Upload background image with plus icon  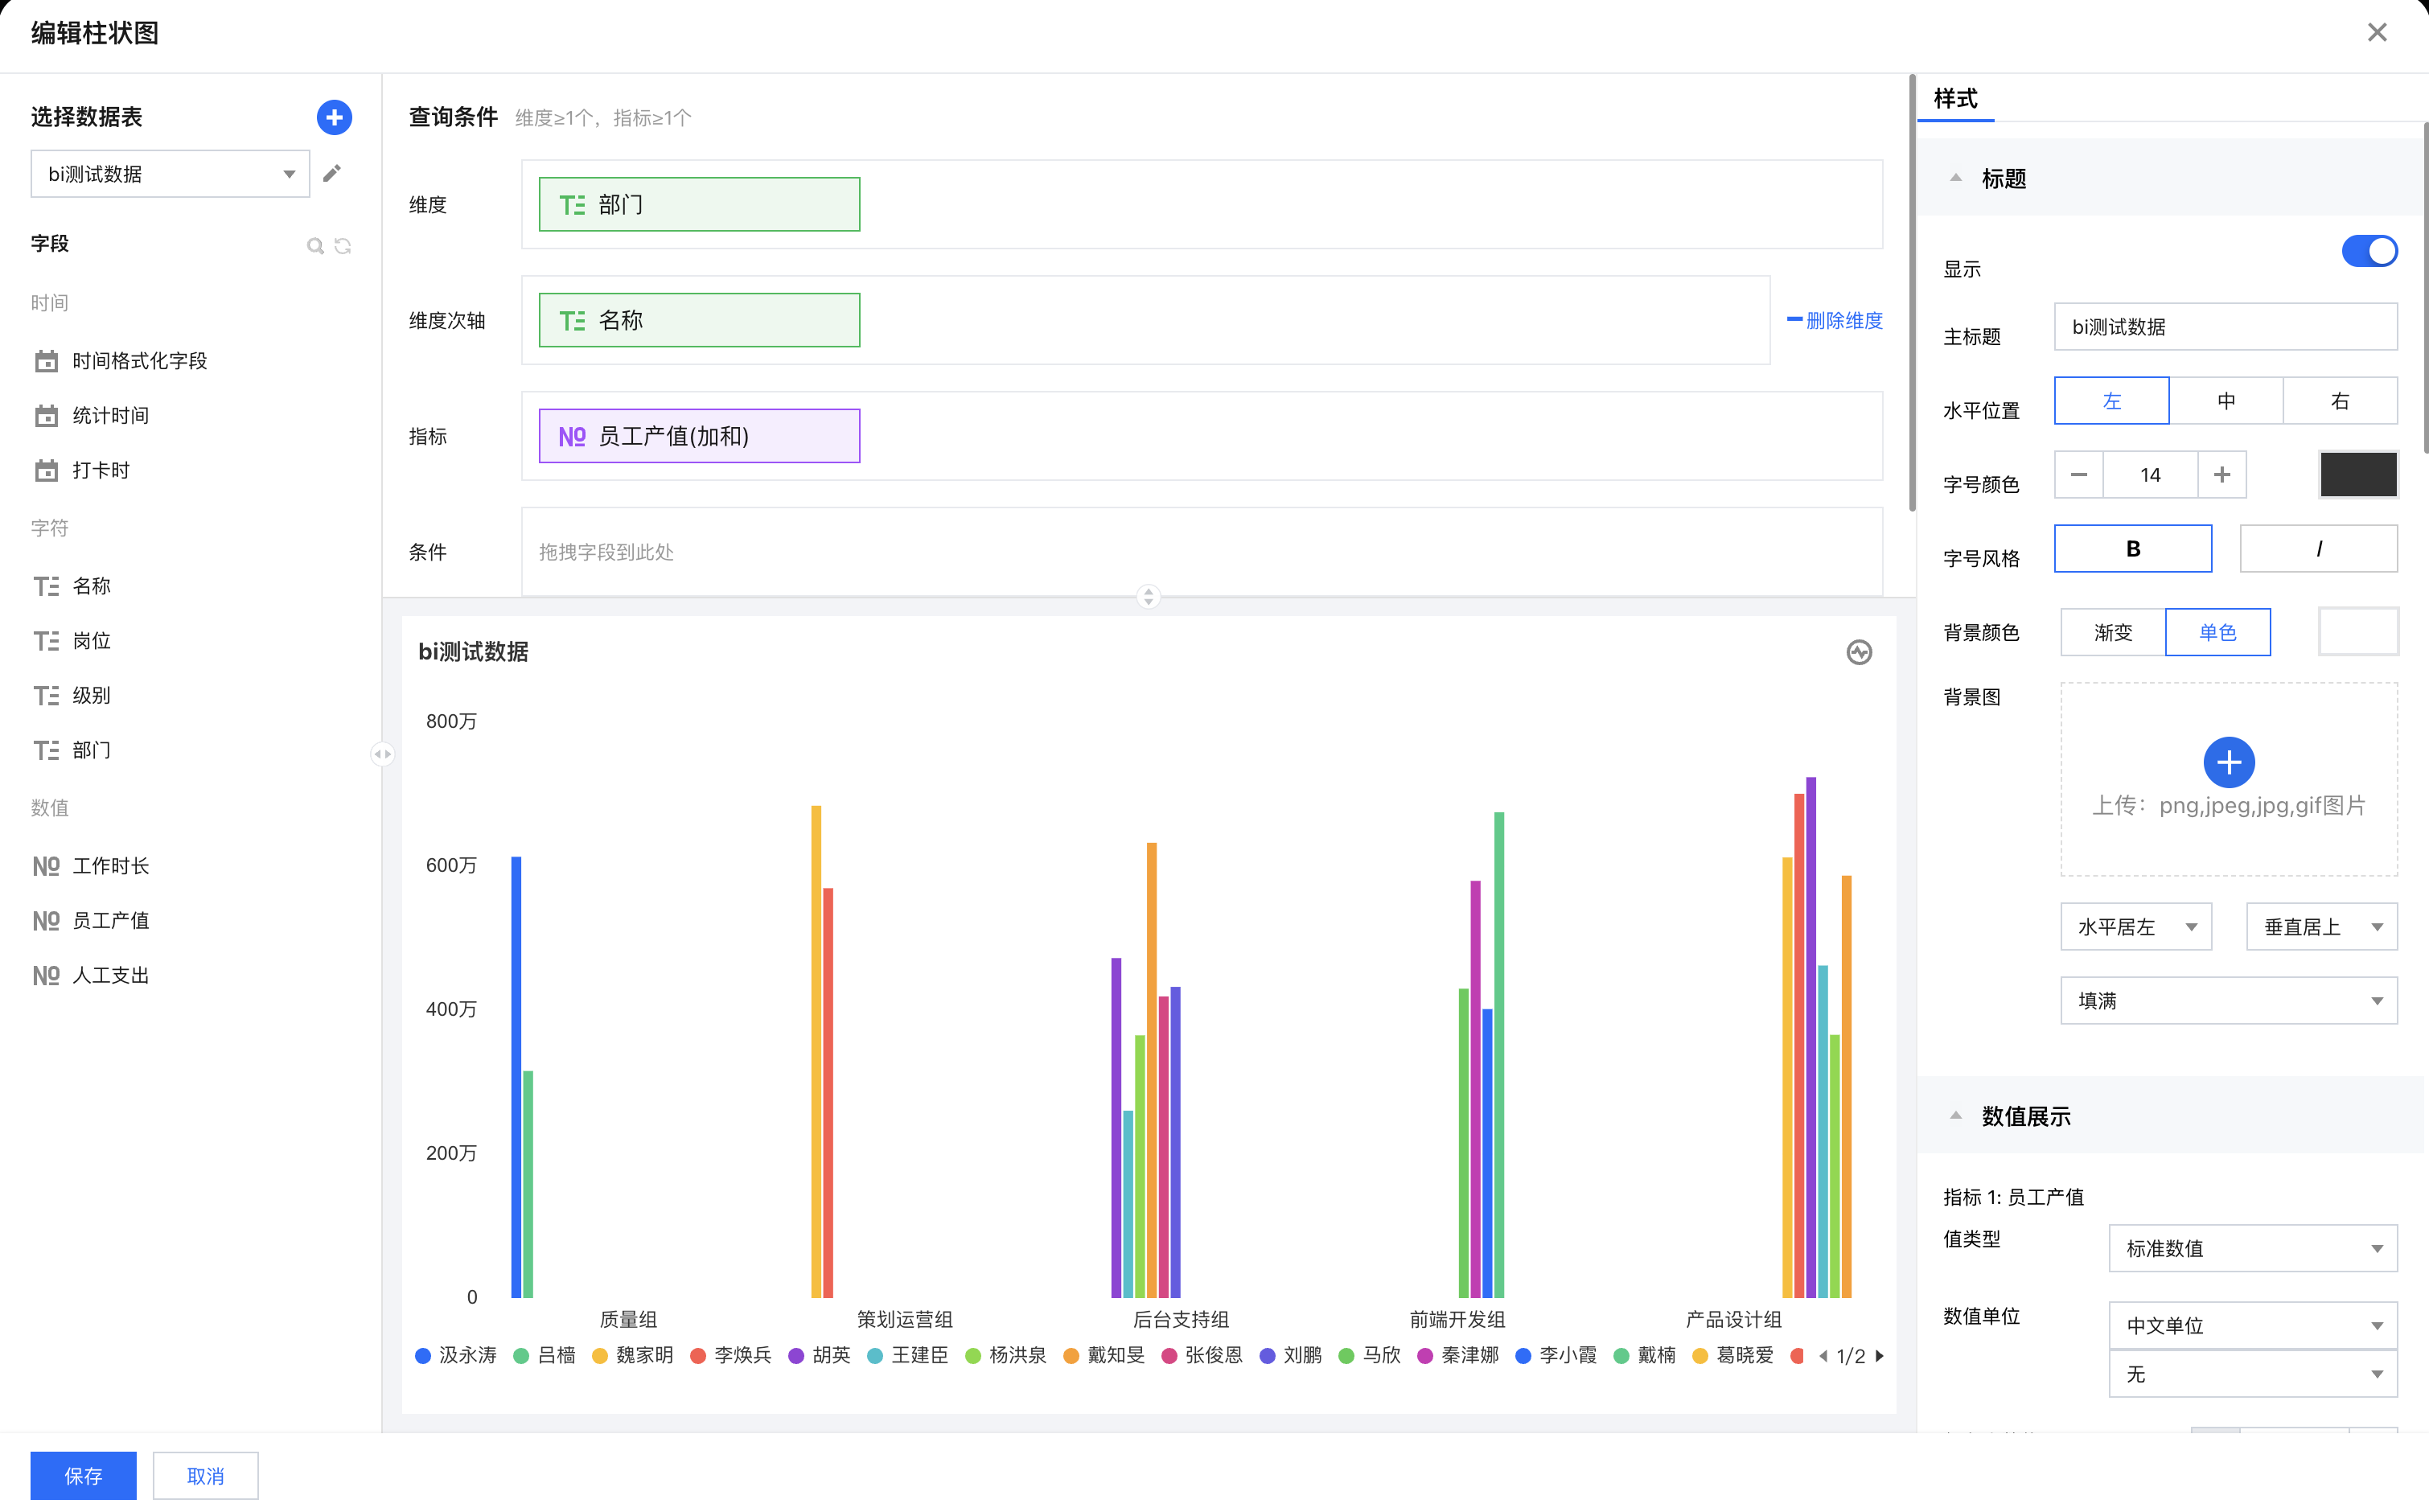2228,763
